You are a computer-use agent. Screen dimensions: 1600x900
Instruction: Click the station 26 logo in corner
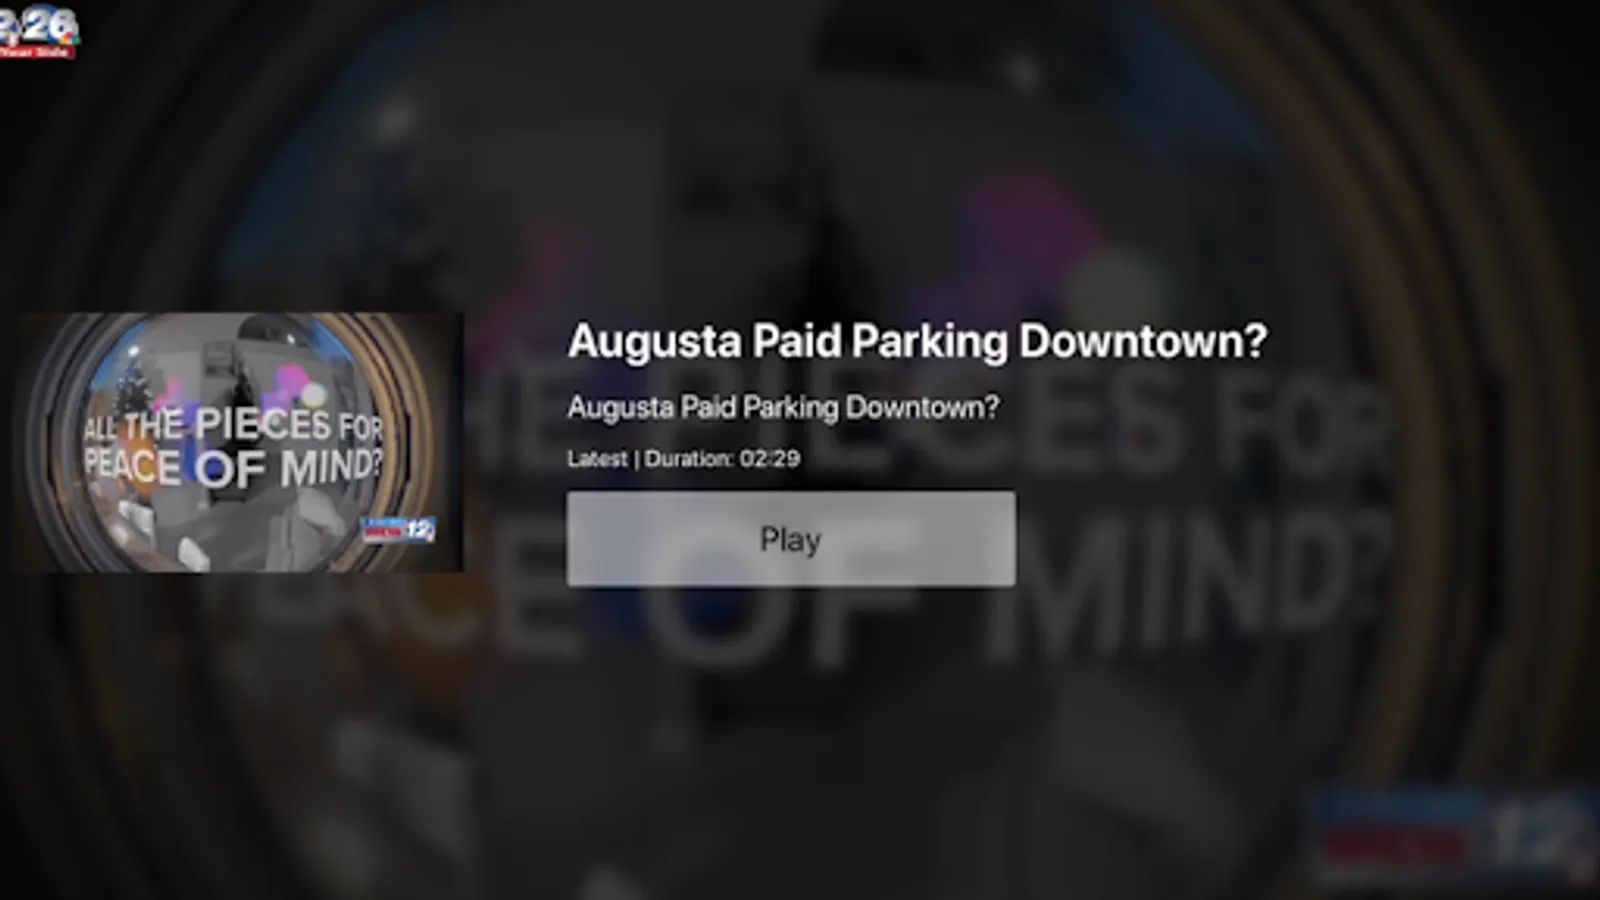38,30
